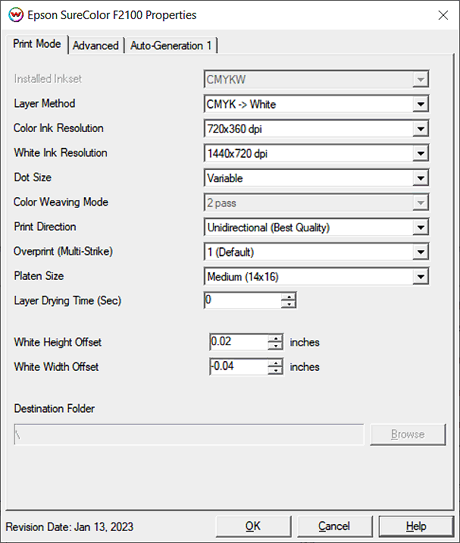Open the Advanced tab

pyautogui.click(x=96, y=46)
